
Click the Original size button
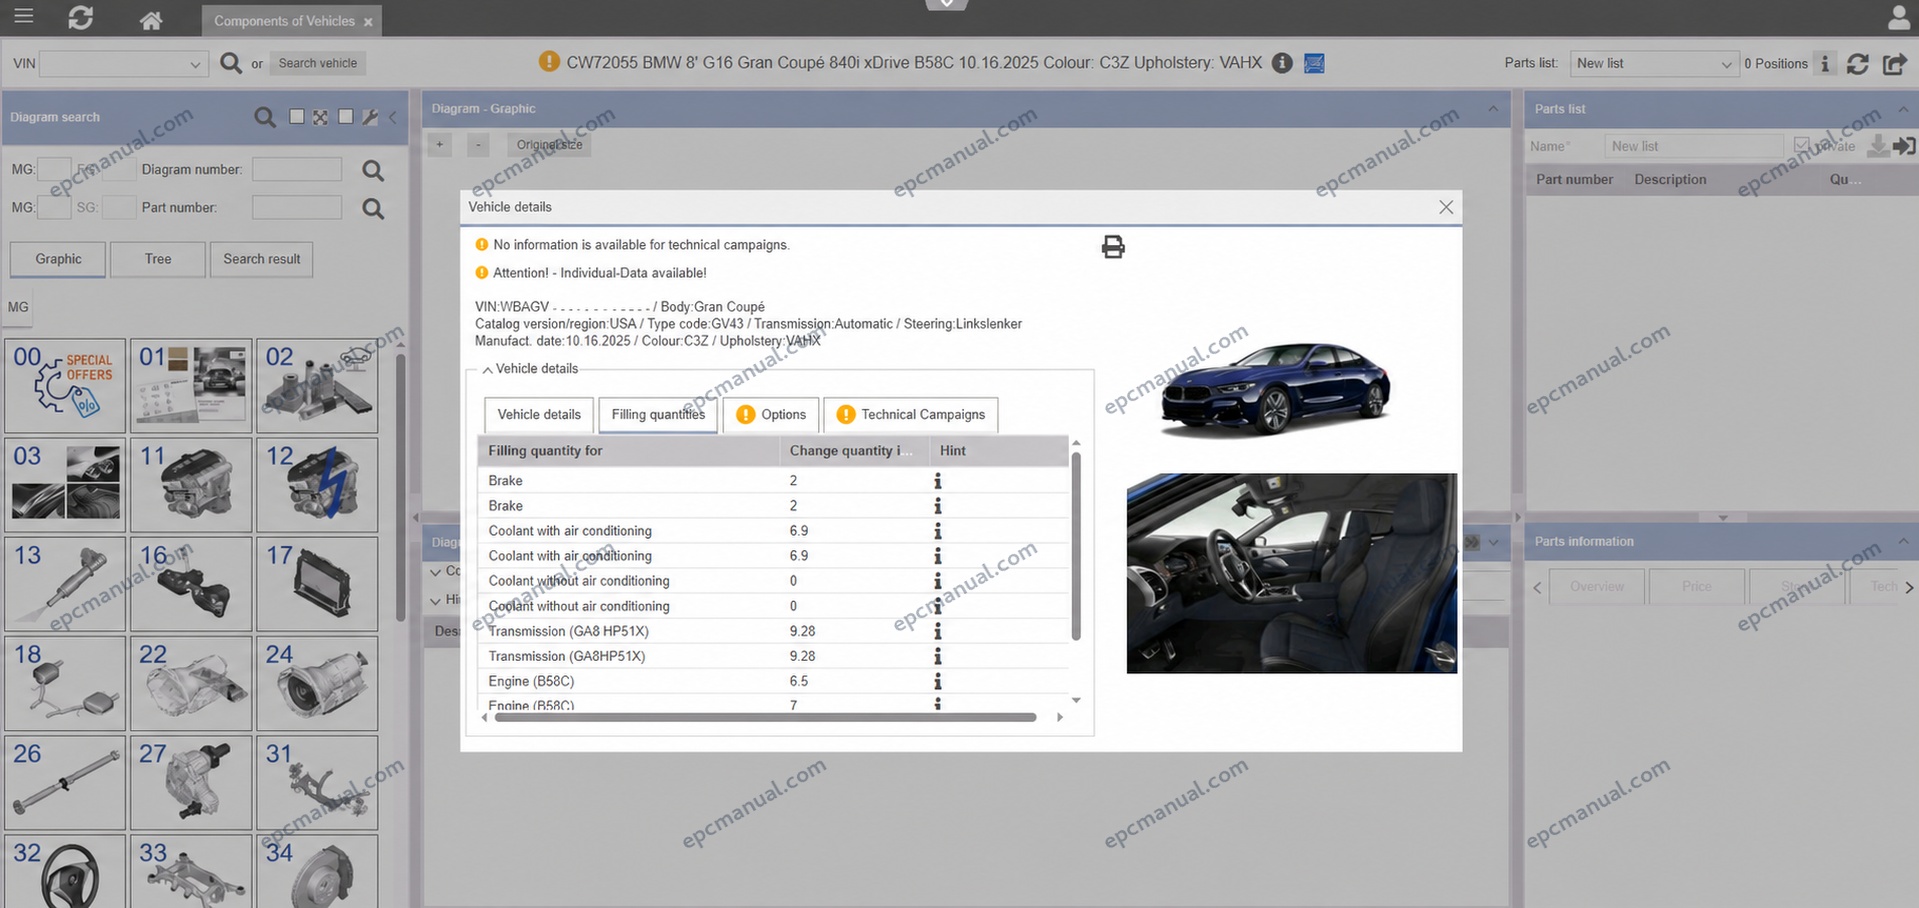pos(549,145)
